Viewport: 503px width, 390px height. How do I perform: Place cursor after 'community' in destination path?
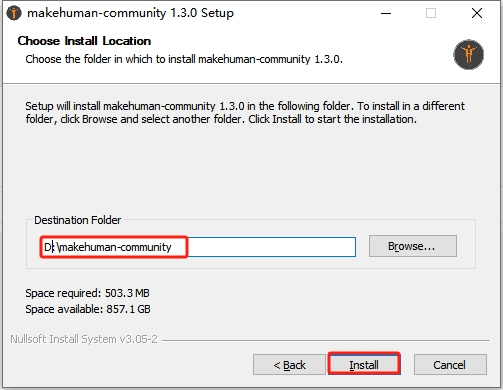[172, 247]
